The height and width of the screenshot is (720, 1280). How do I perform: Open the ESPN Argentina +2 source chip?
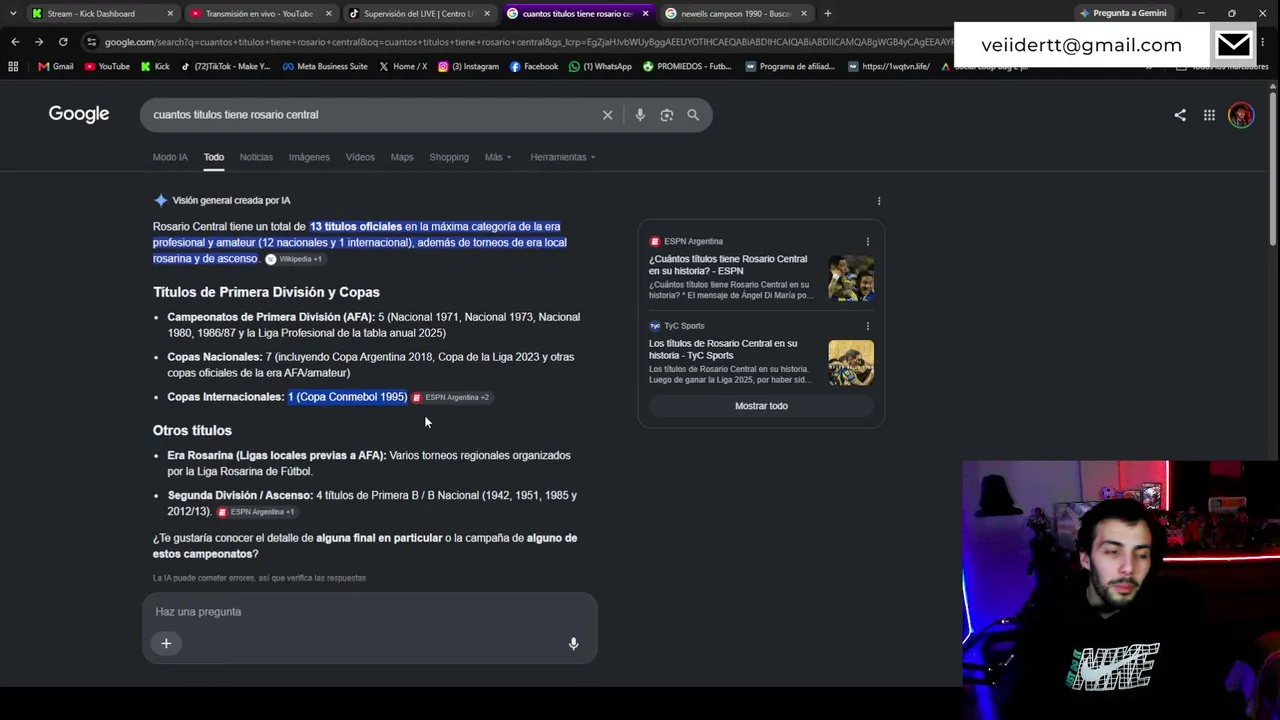tap(451, 398)
